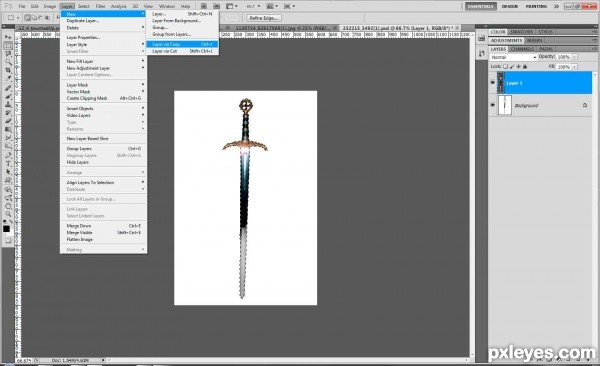The width and height of the screenshot is (600, 366).
Task: Click the lock icon on Background layer
Action: coord(585,105)
